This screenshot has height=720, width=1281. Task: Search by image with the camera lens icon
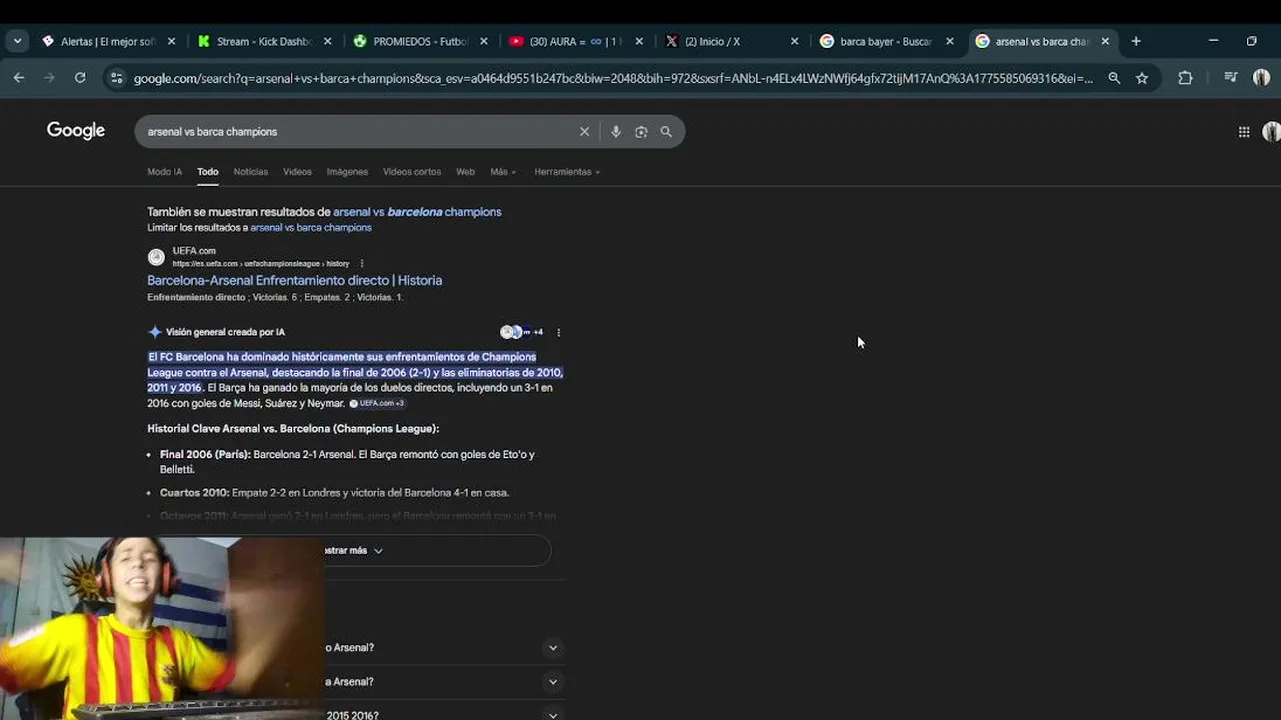(641, 132)
